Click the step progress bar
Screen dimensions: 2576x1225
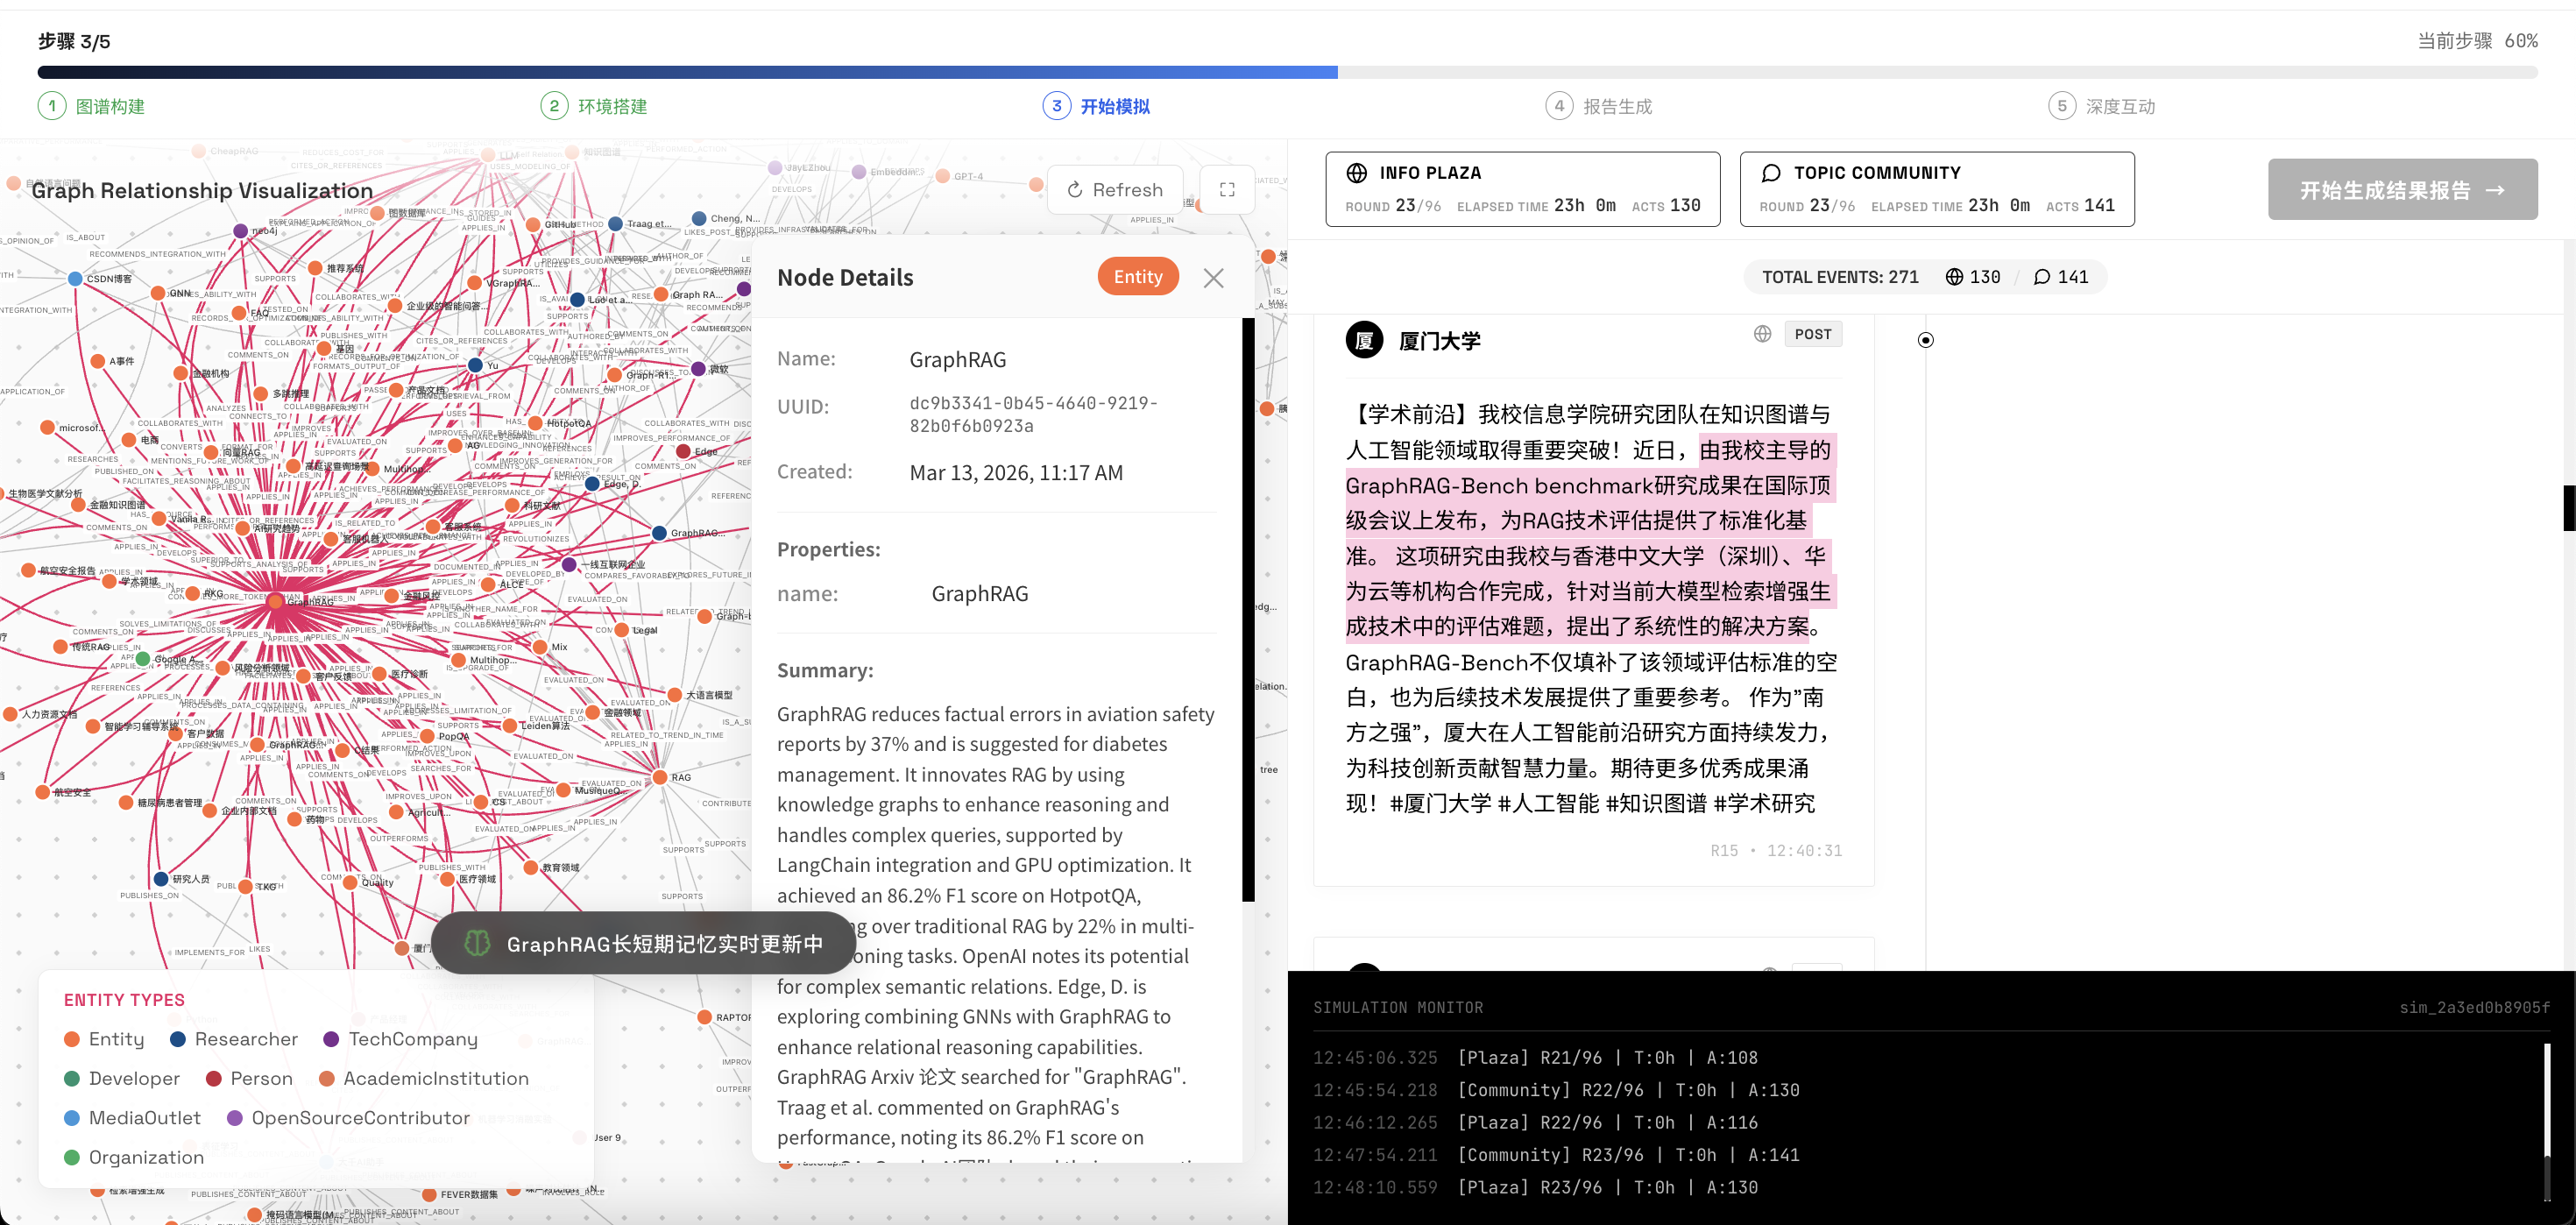(1288, 72)
